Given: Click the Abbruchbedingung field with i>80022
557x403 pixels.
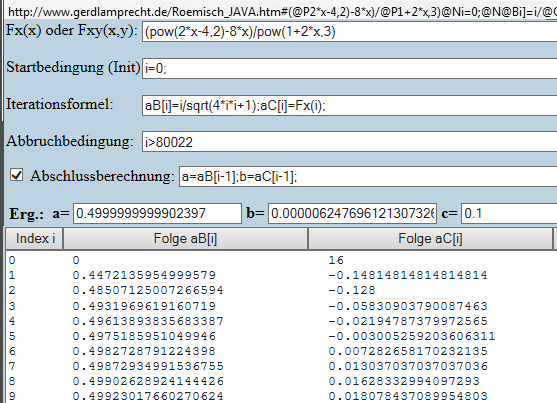Looking at the screenshot, I should tap(350, 142).
